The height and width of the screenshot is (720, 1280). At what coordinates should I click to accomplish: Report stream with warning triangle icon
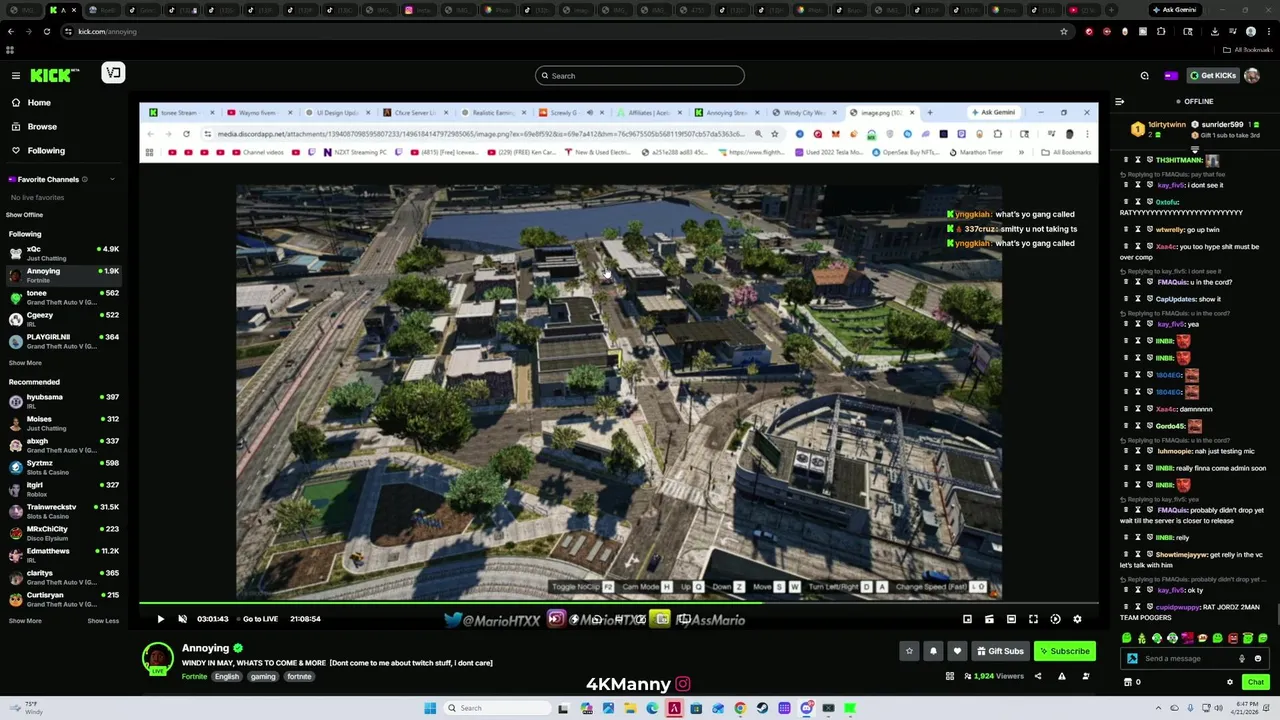pos(1061,677)
